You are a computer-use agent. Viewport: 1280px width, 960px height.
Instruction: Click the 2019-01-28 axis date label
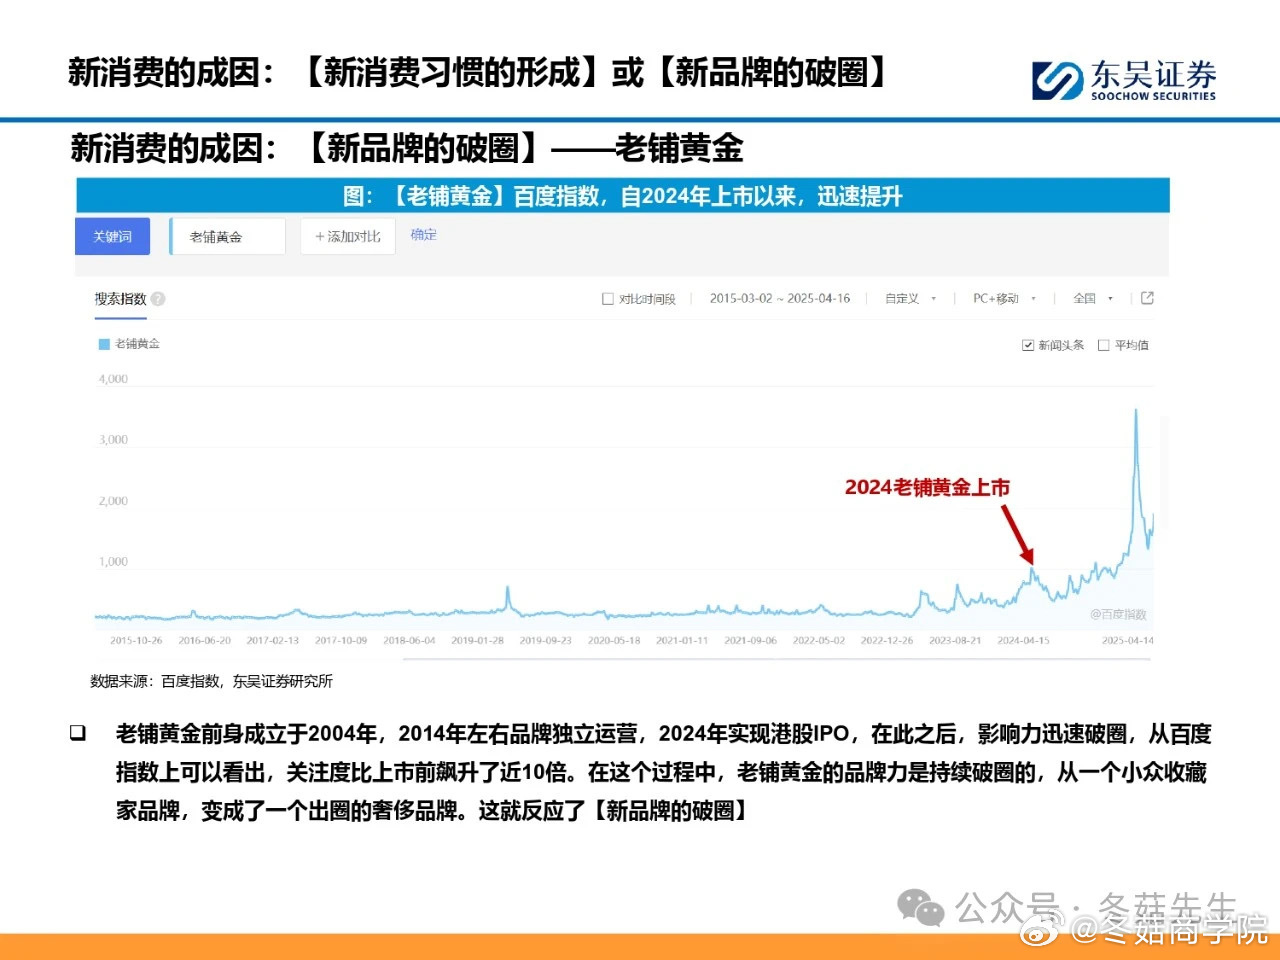(x=477, y=640)
